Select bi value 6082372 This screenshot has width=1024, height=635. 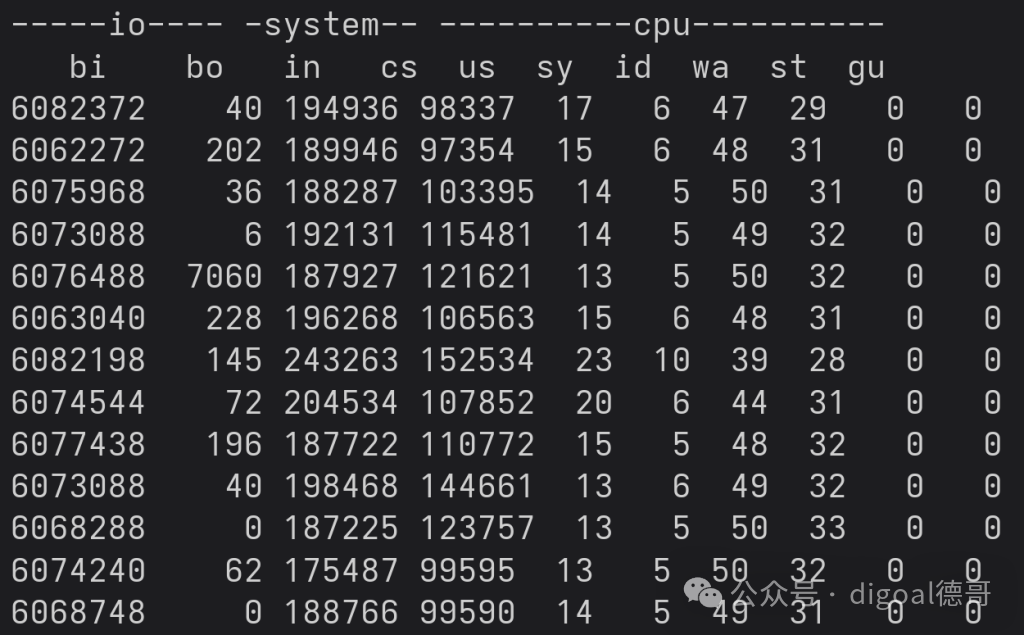point(78,108)
